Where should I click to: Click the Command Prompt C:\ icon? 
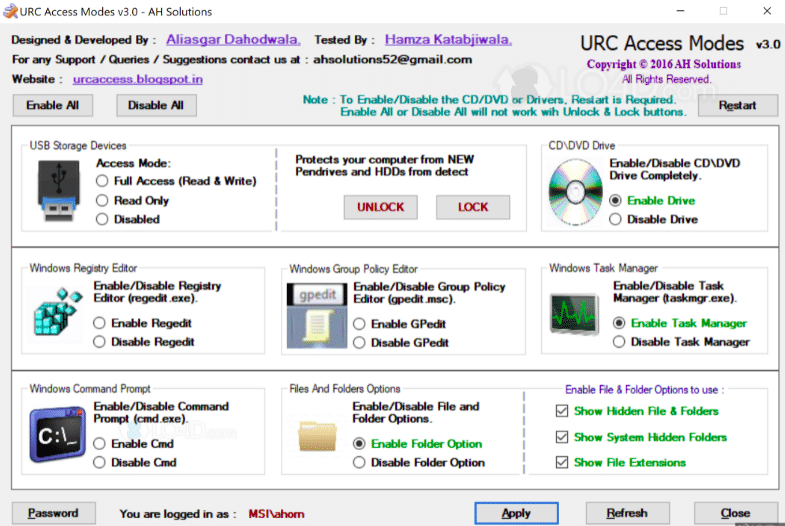click(x=58, y=434)
